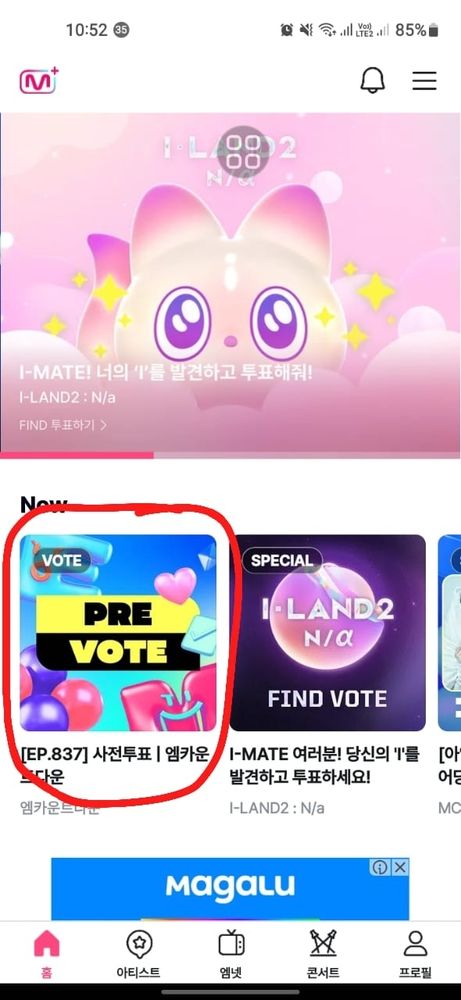Image resolution: width=461 pixels, height=1000 pixels.
Task: Open the 콘서트 lightstick icon tab
Action: click(x=323, y=955)
